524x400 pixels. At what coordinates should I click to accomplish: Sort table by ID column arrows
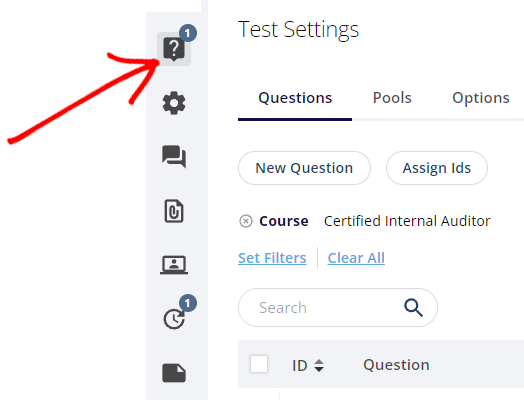pyautogui.click(x=319, y=365)
